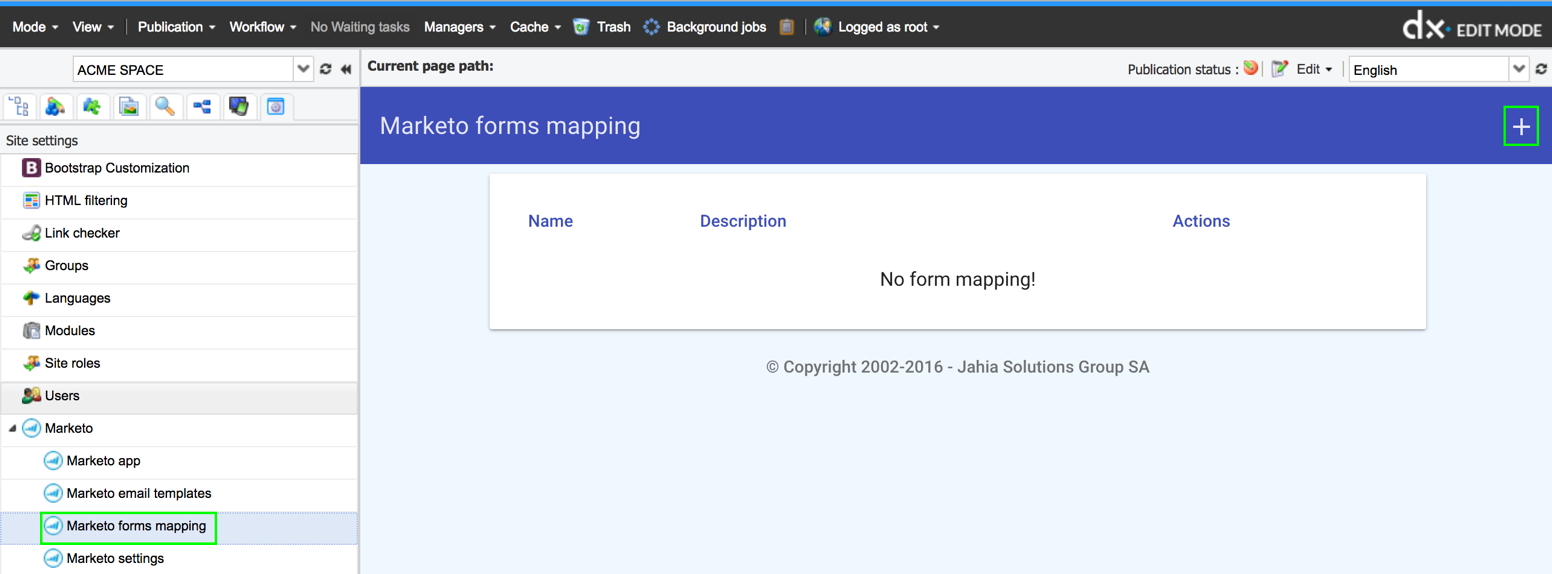The height and width of the screenshot is (574, 1552).
Task: Select Bootstrap Customization in site settings
Action: [x=116, y=168]
